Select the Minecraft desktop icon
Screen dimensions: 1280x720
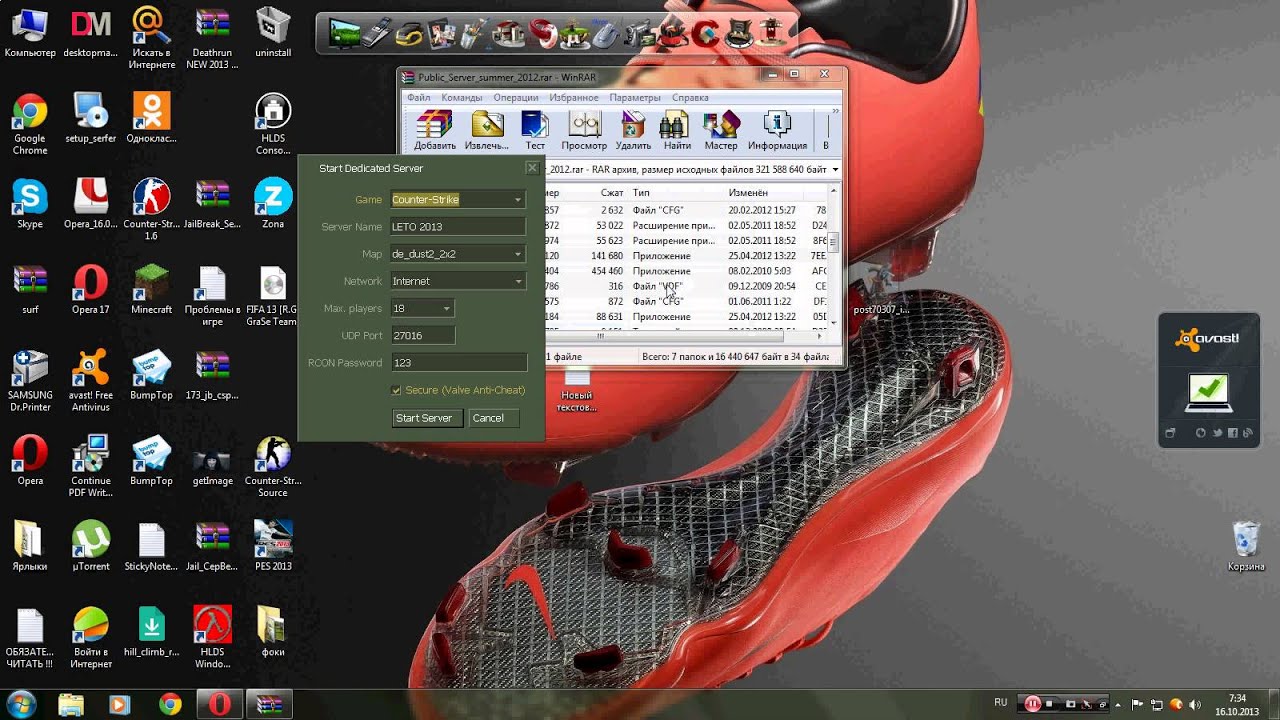coord(151,290)
